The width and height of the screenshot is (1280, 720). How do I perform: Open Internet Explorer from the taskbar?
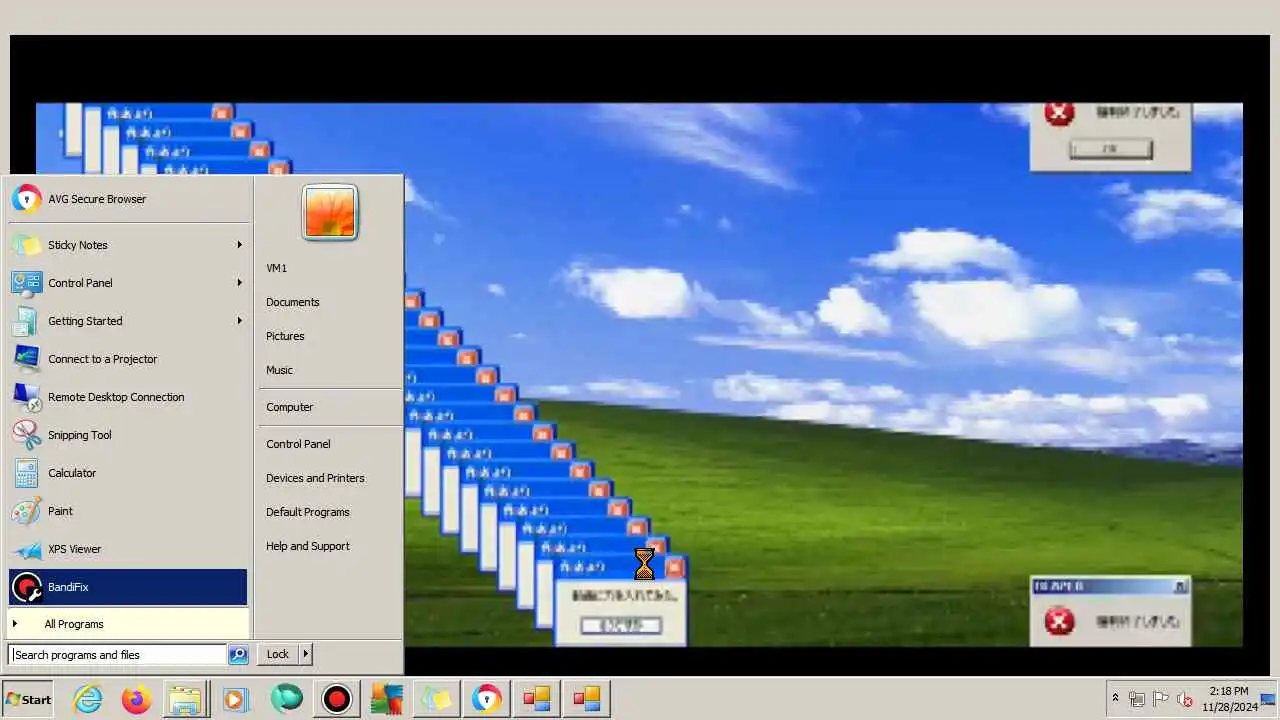click(87, 699)
